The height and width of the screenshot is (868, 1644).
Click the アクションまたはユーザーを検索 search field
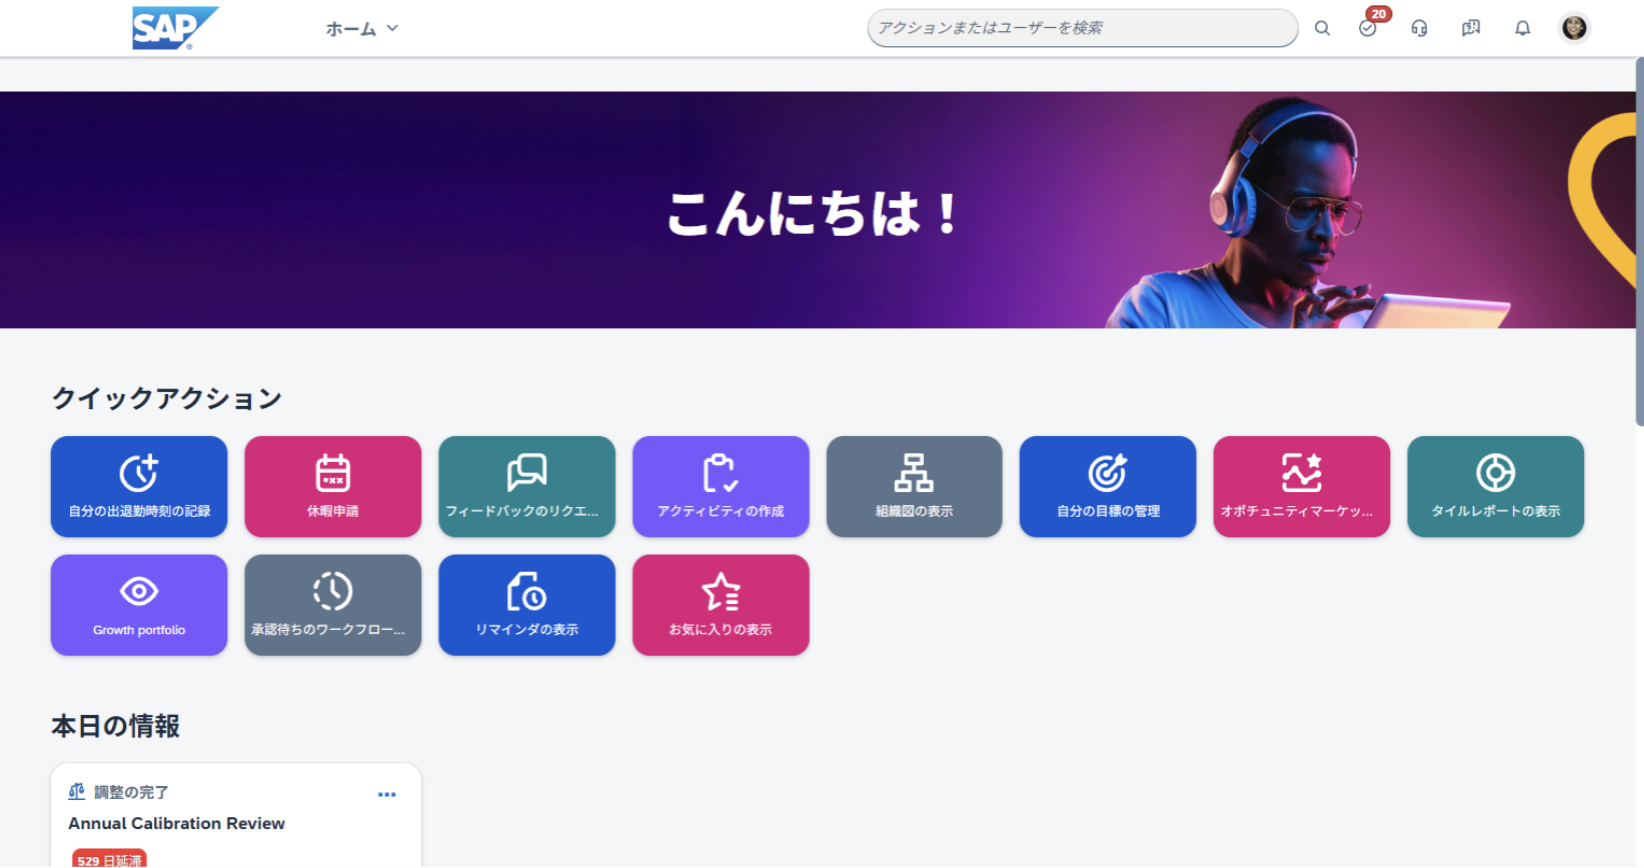coord(1080,28)
